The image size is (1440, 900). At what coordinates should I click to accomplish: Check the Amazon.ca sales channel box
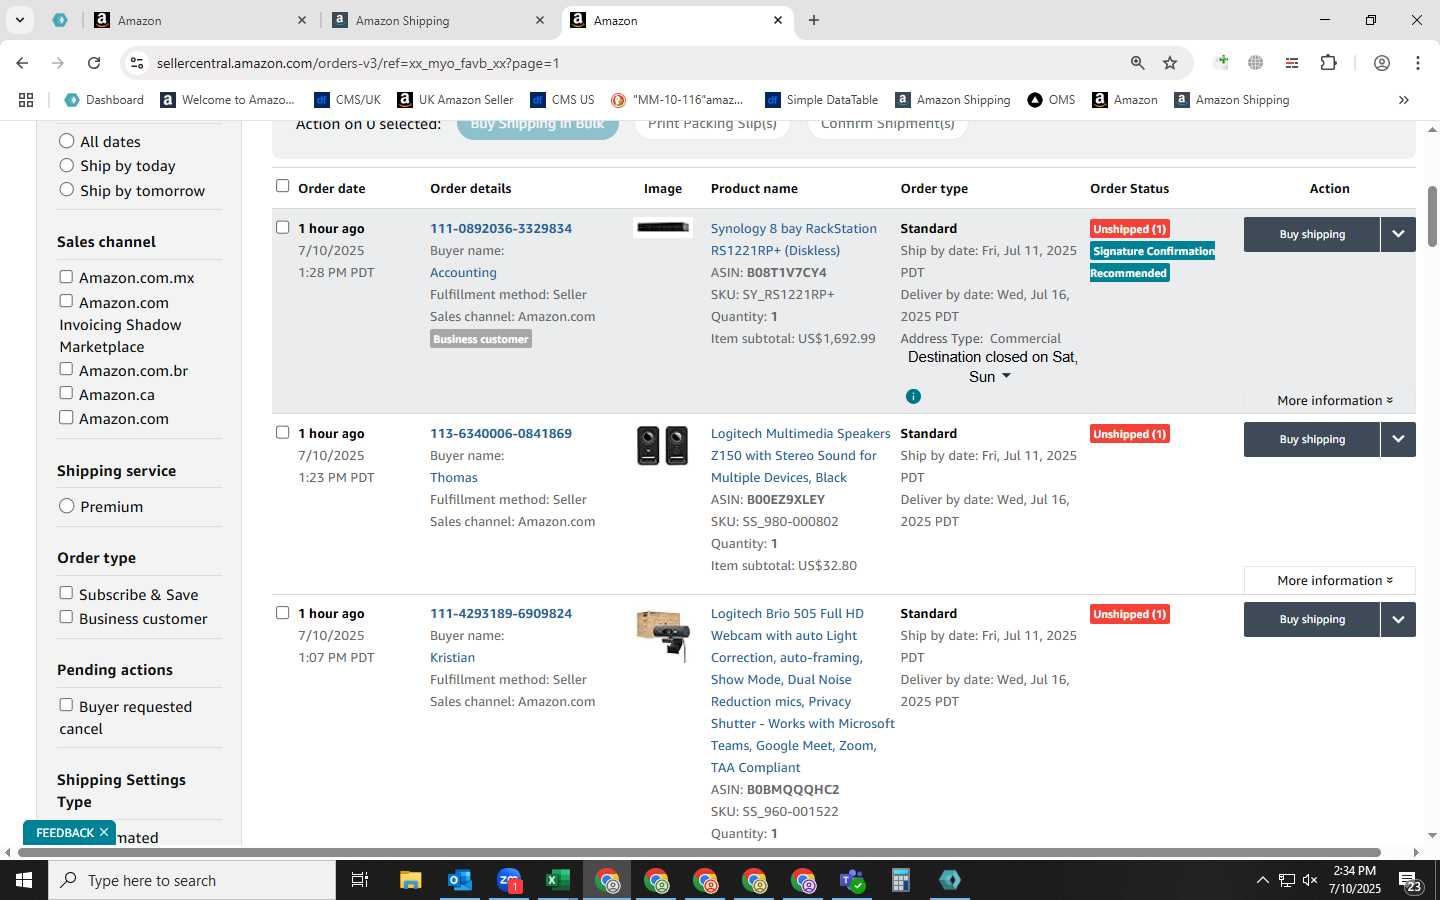pyautogui.click(x=66, y=393)
